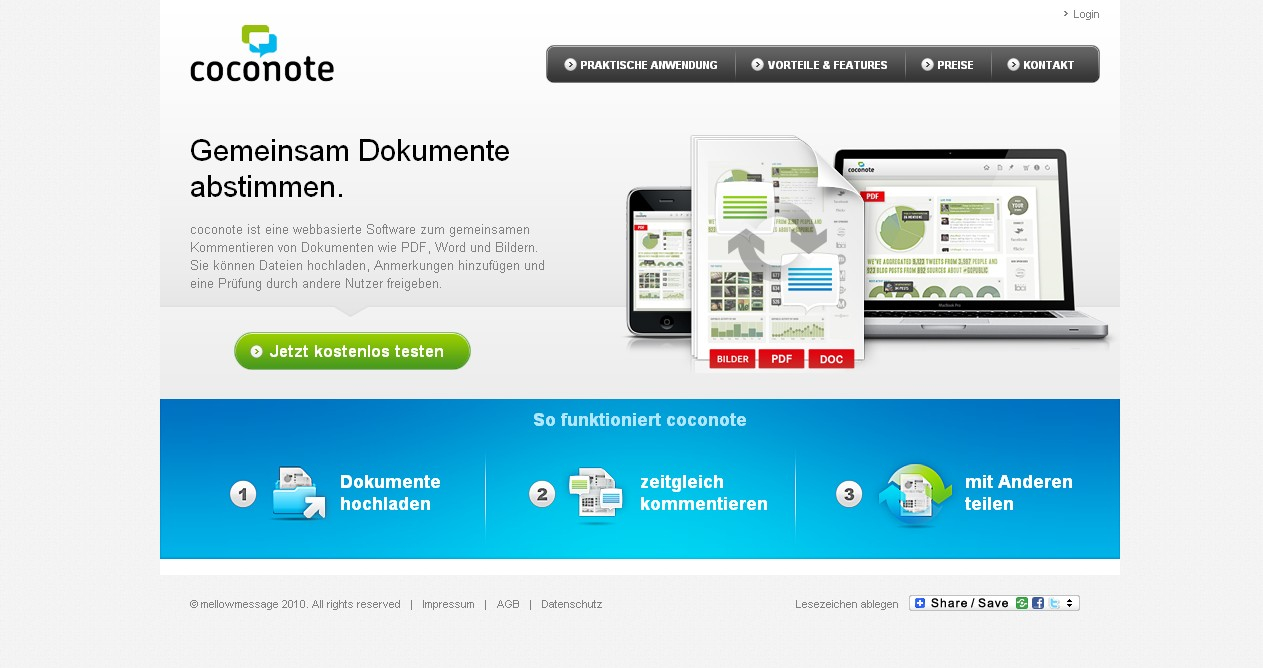Viewport: 1263px width, 668px height.
Task: Open the PRAKTISCHE ANWENDUNG navigation menu
Action: tap(640, 64)
